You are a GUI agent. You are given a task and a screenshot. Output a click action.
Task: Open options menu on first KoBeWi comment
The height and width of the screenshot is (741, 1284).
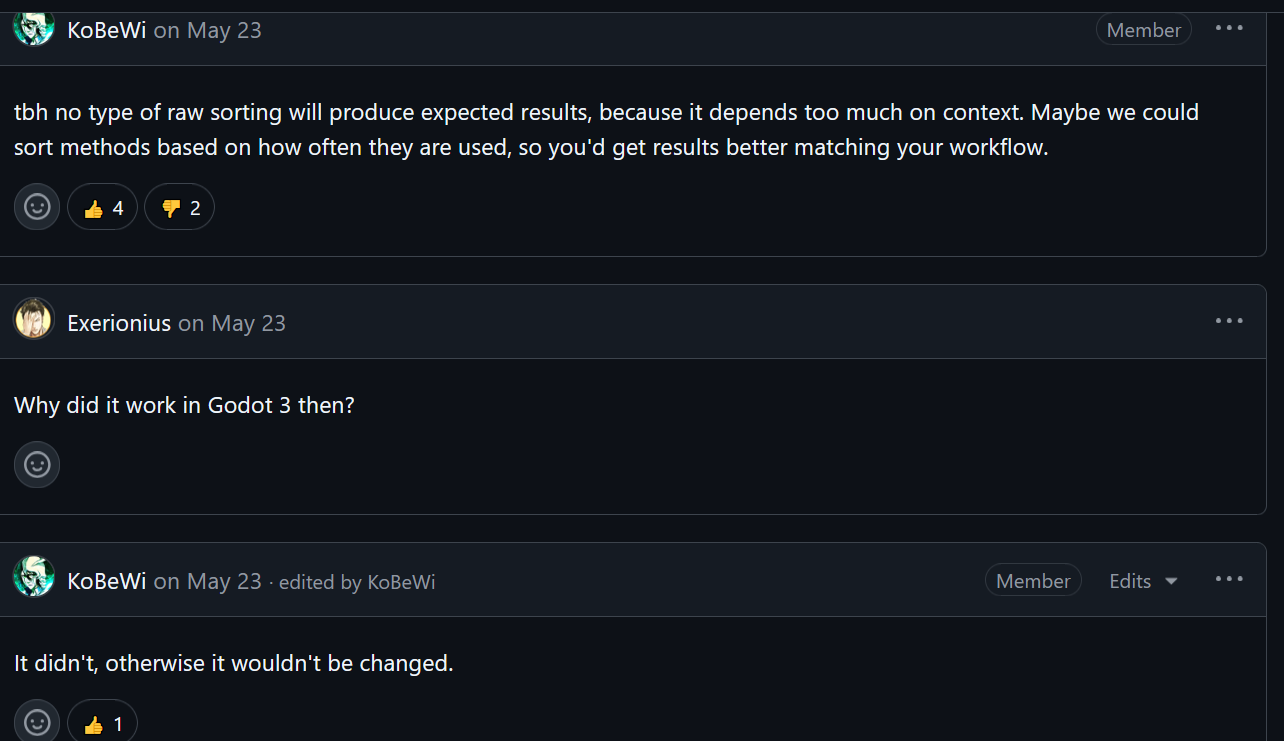[1229, 28]
